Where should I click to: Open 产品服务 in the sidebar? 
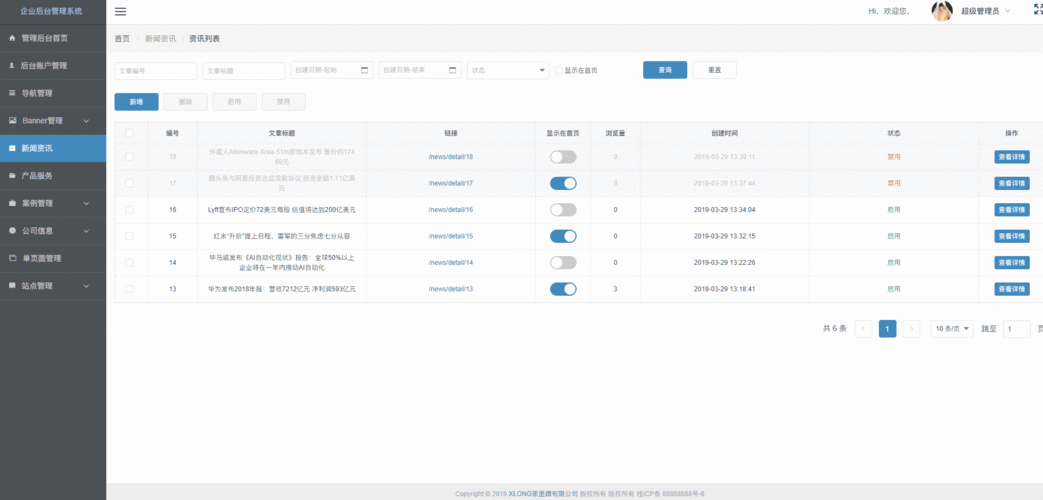pos(53,176)
